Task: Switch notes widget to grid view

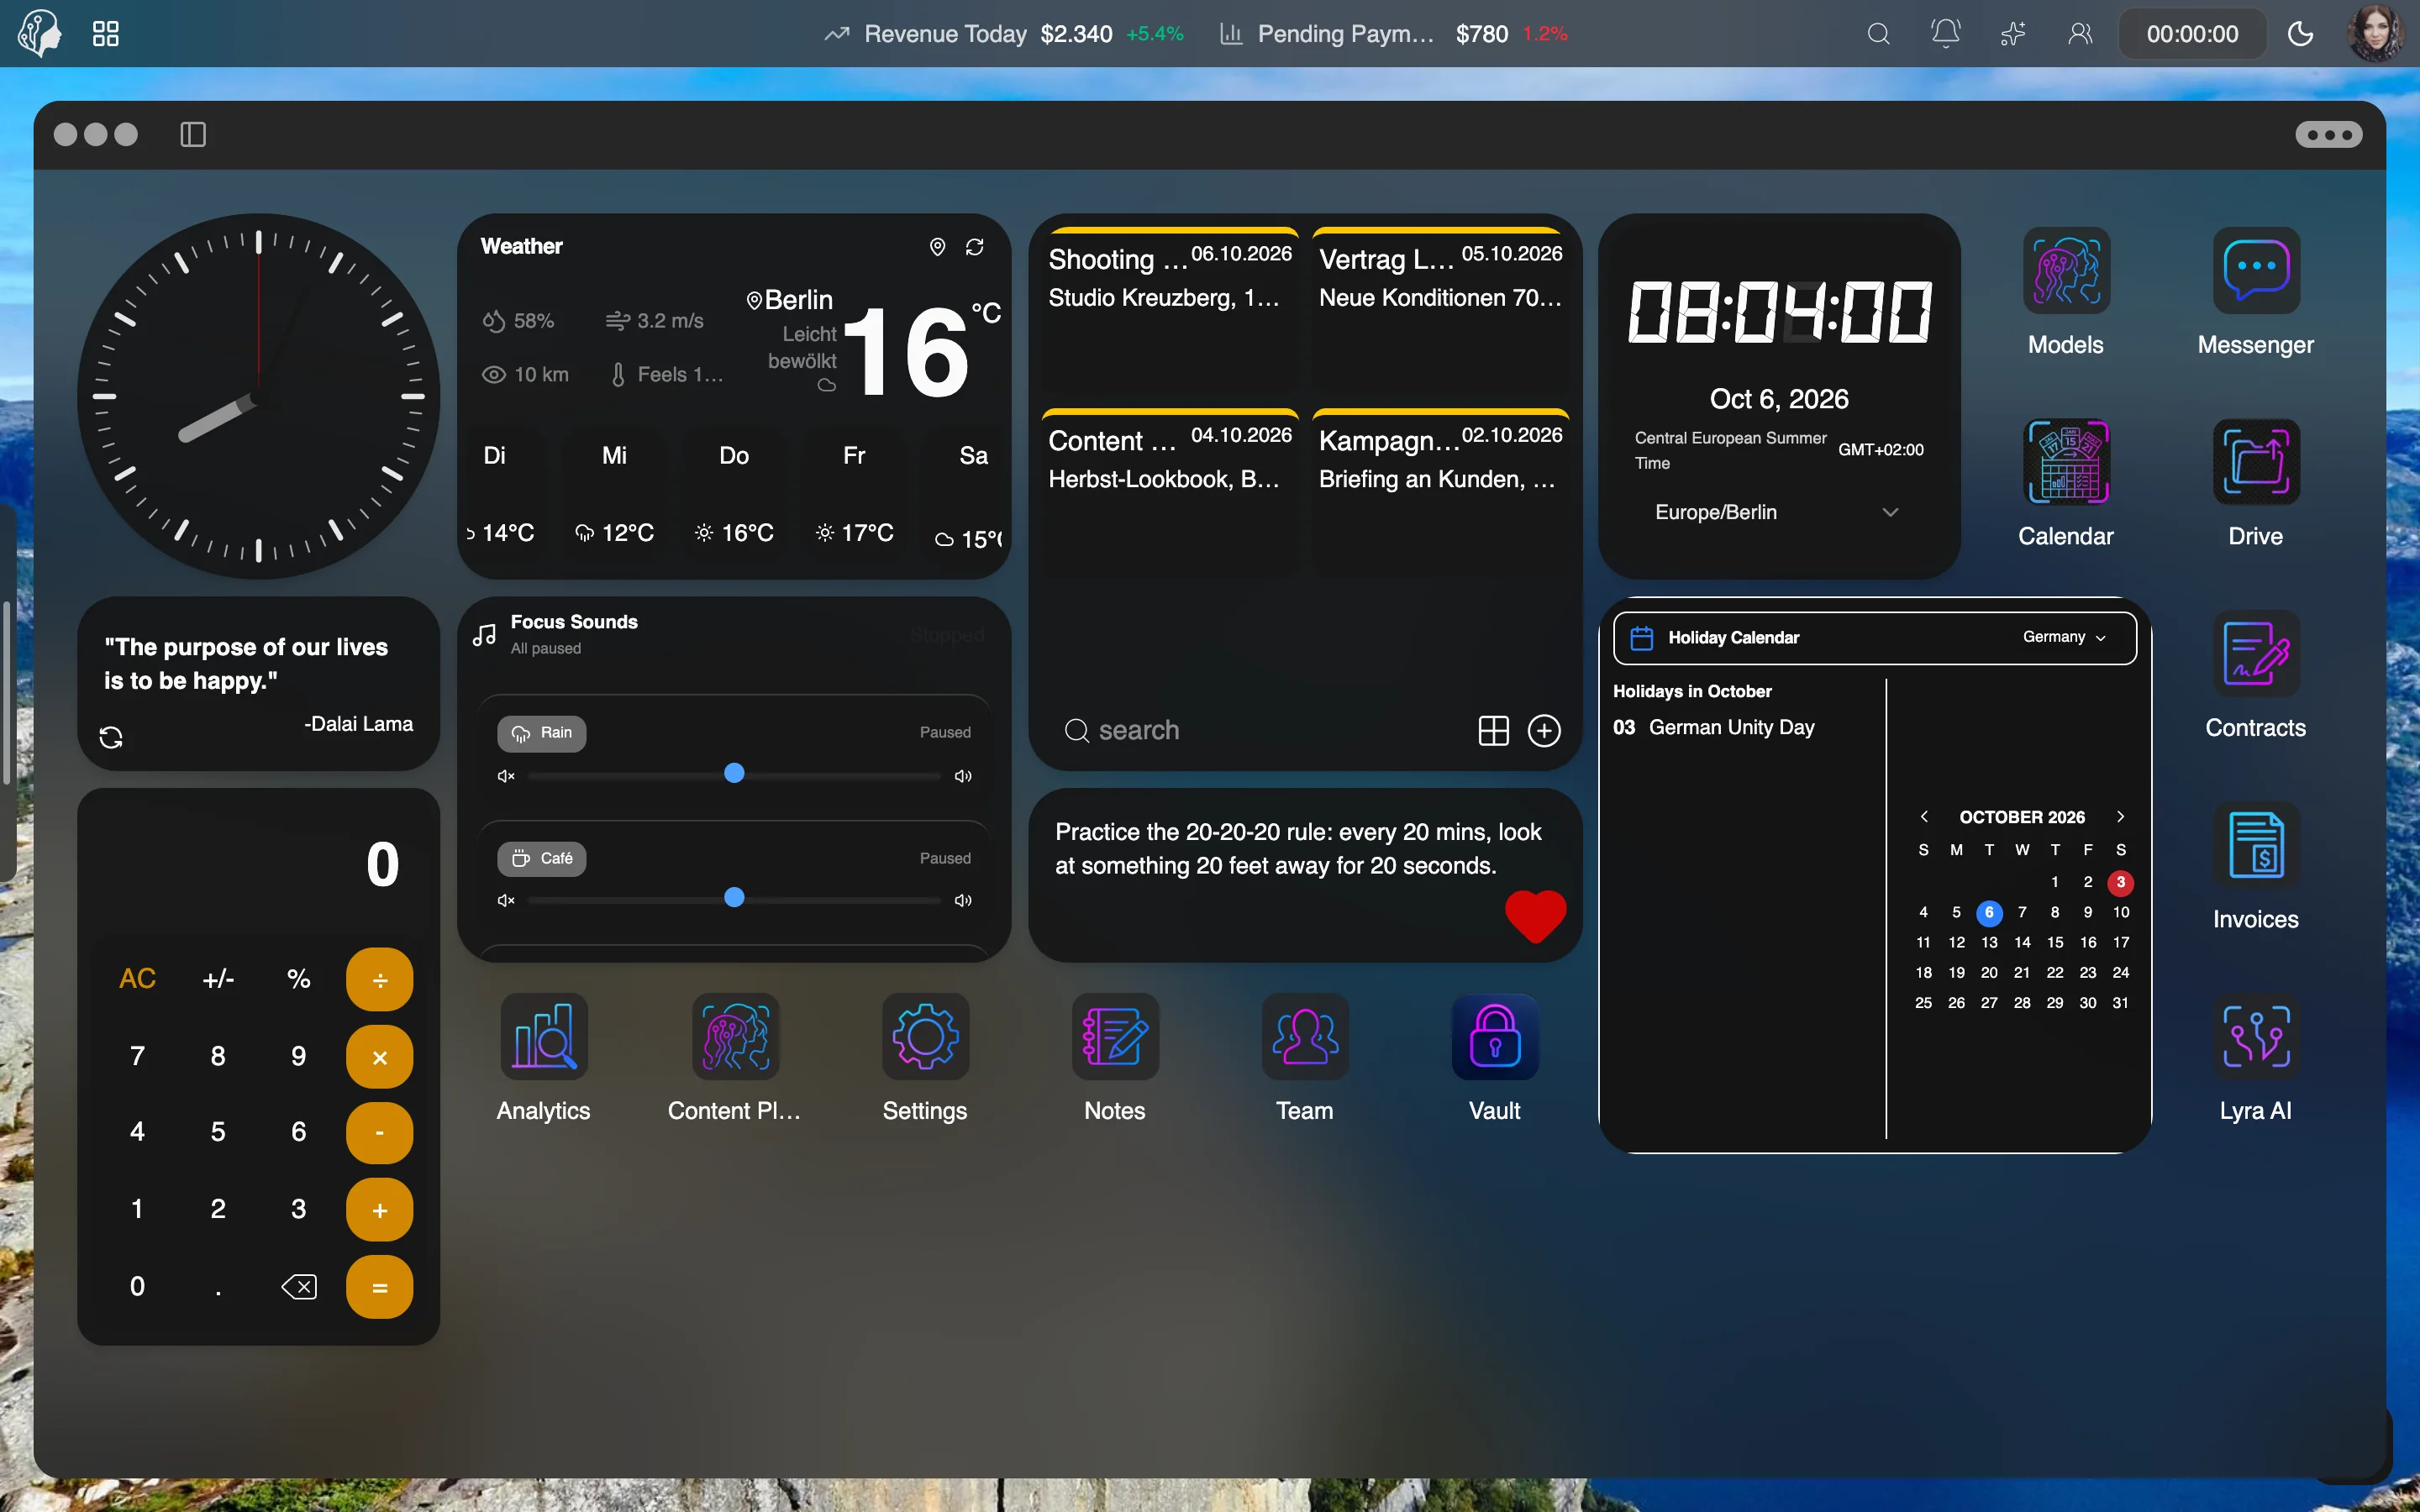Action: pyautogui.click(x=1493, y=731)
